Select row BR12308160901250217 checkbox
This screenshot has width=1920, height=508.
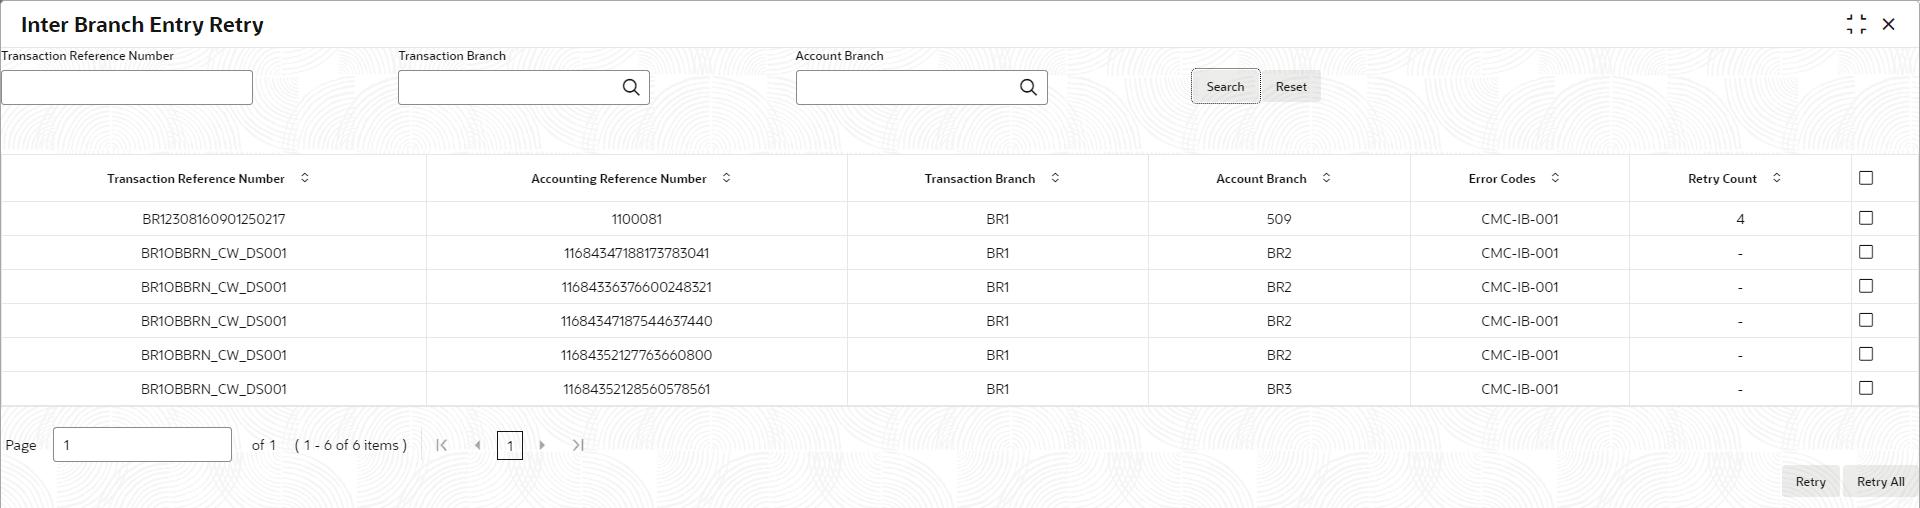point(1865,218)
